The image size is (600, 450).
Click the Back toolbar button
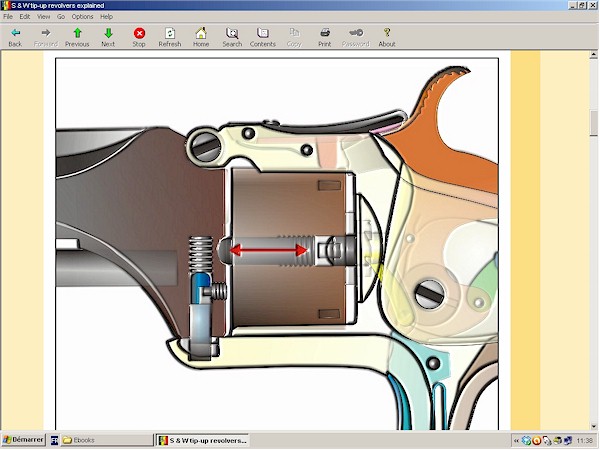click(15, 38)
